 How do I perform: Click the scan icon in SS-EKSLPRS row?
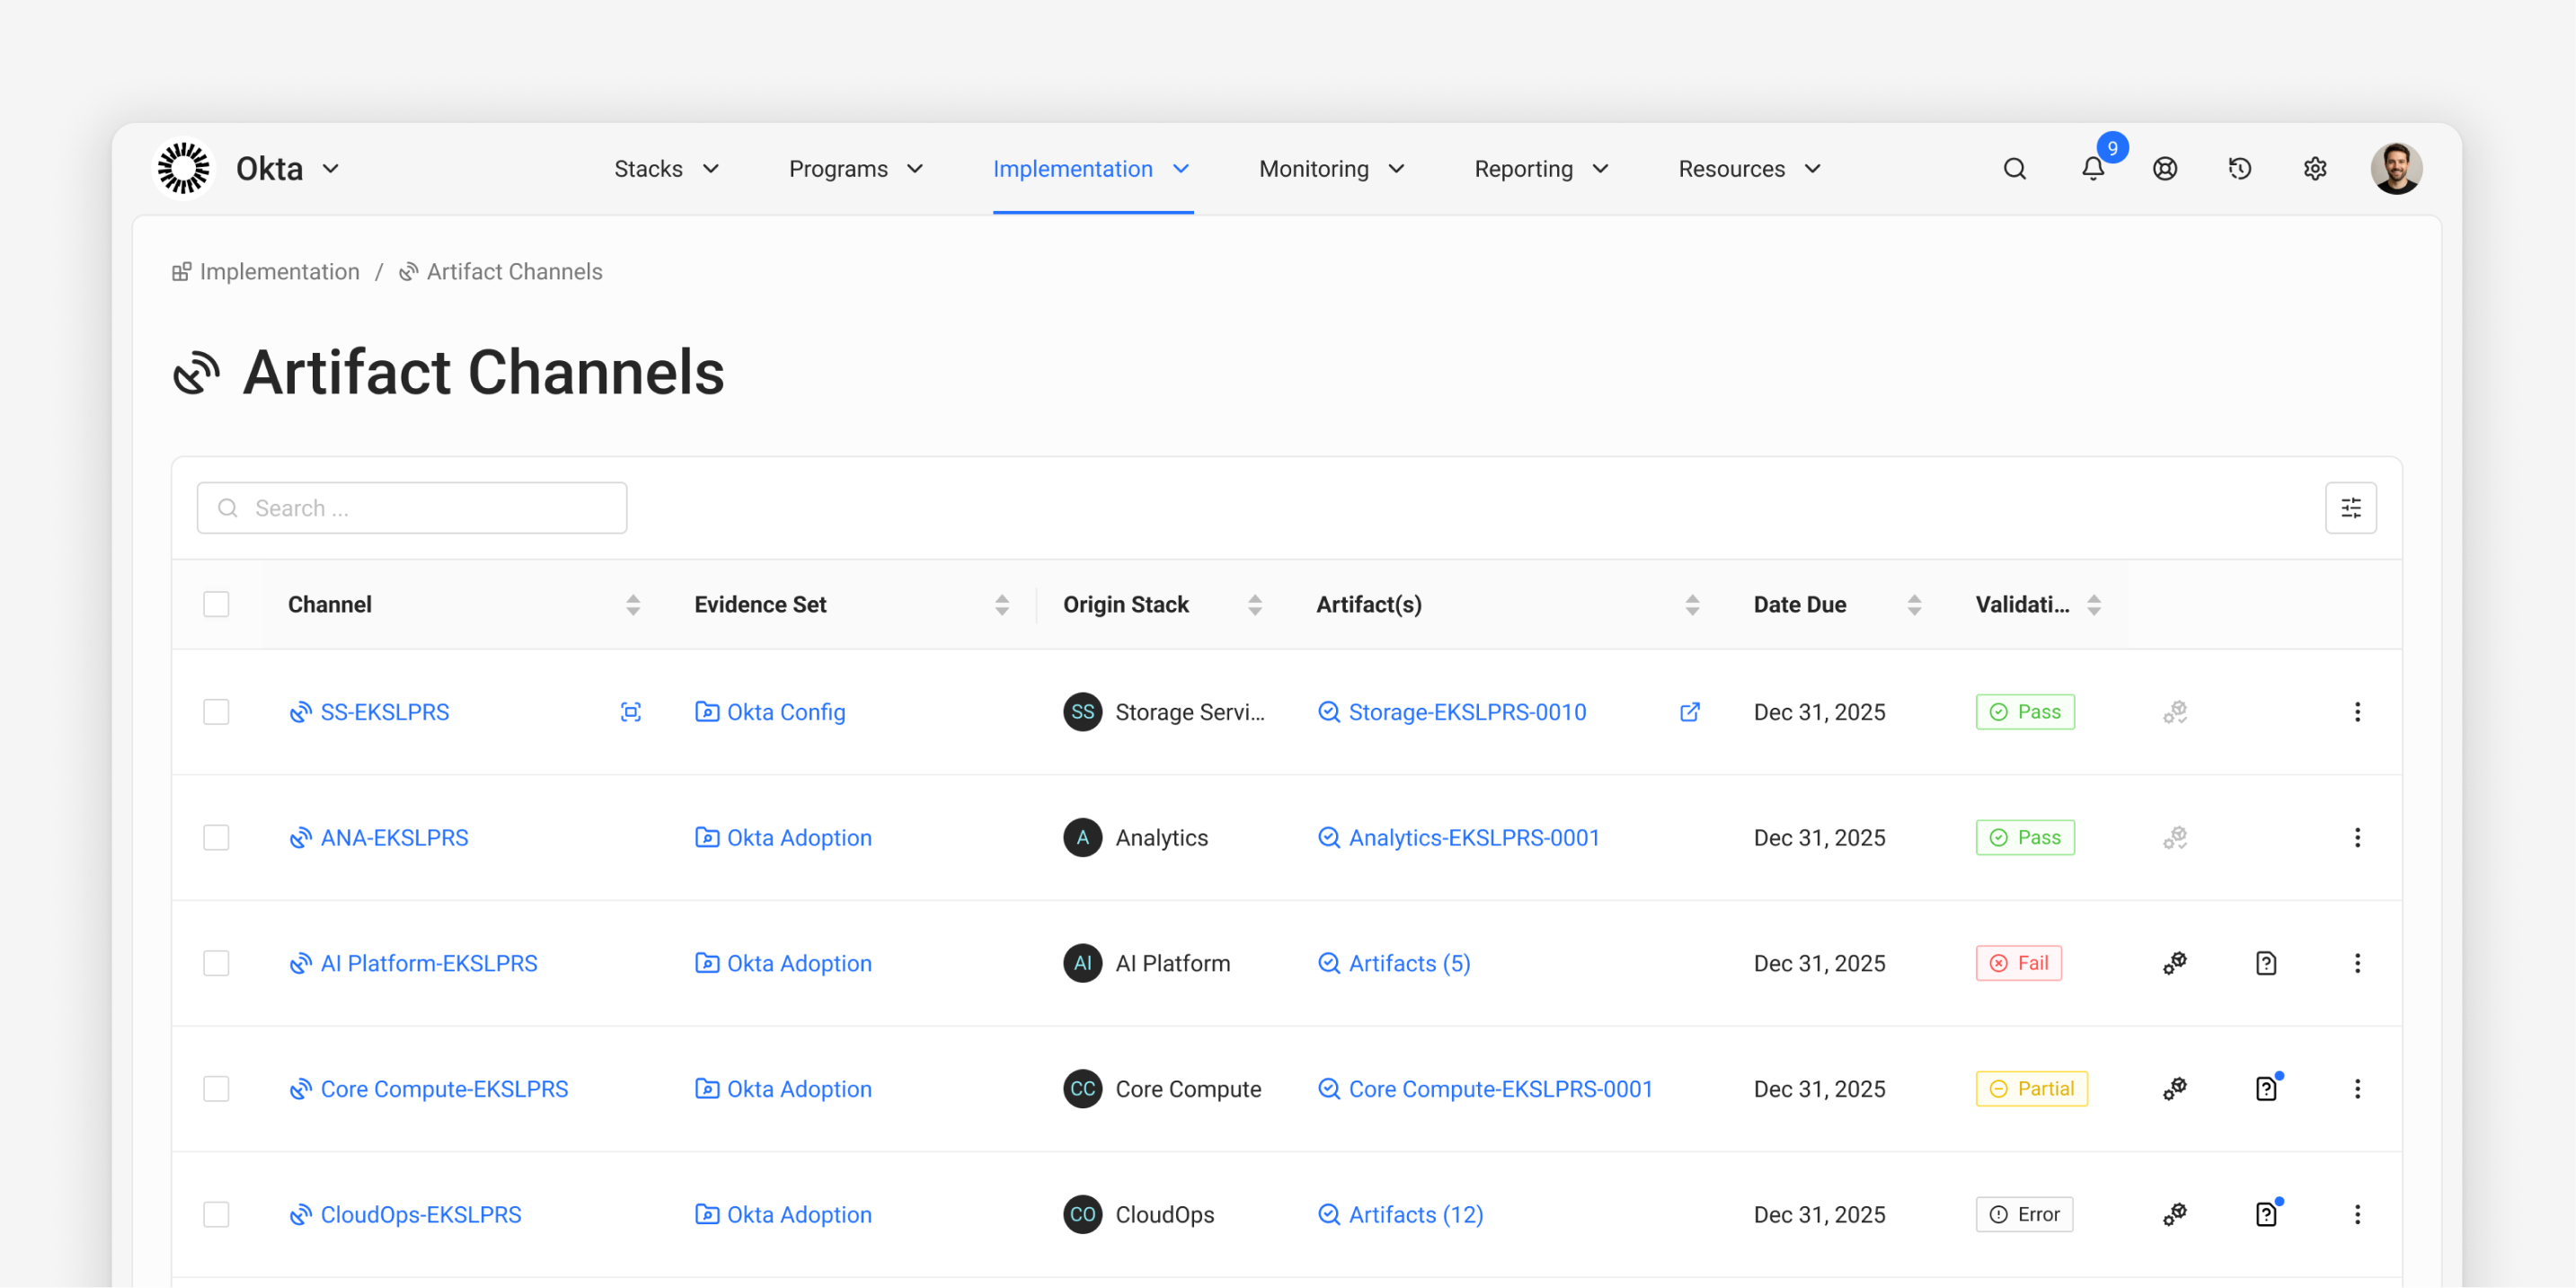pyautogui.click(x=630, y=712)
